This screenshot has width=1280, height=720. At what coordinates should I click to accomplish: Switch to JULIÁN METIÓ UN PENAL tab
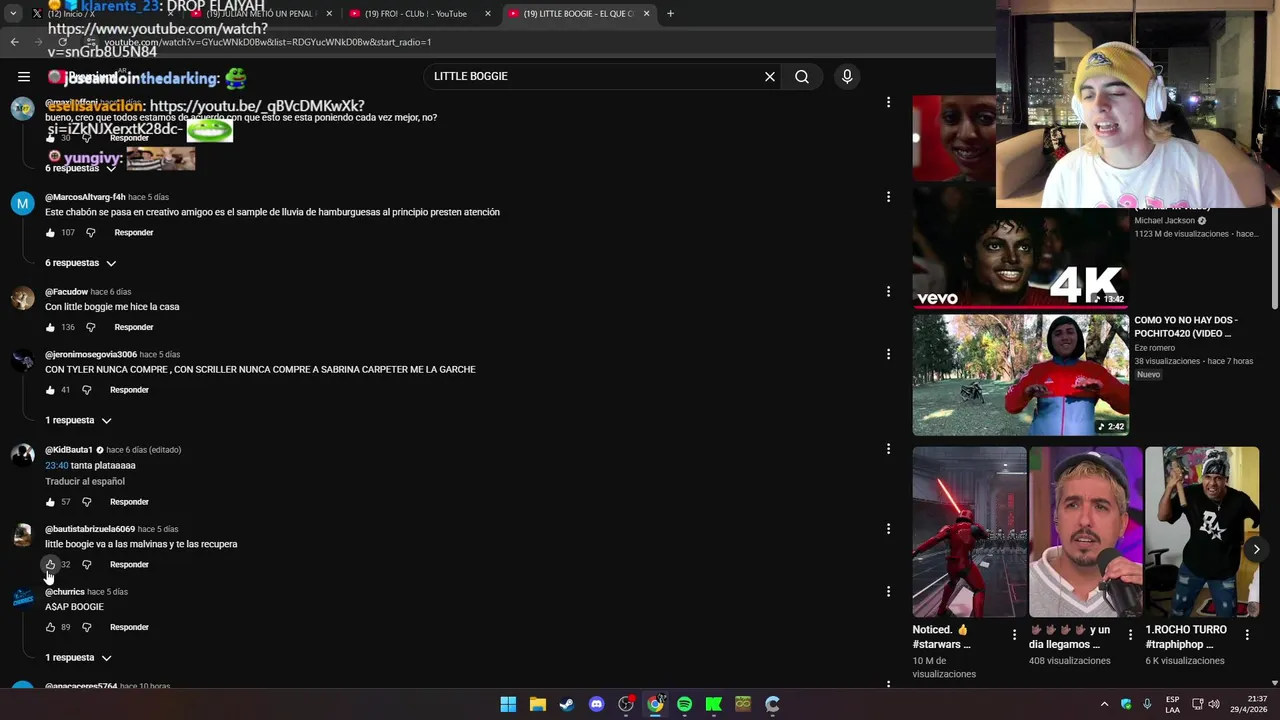260,14
